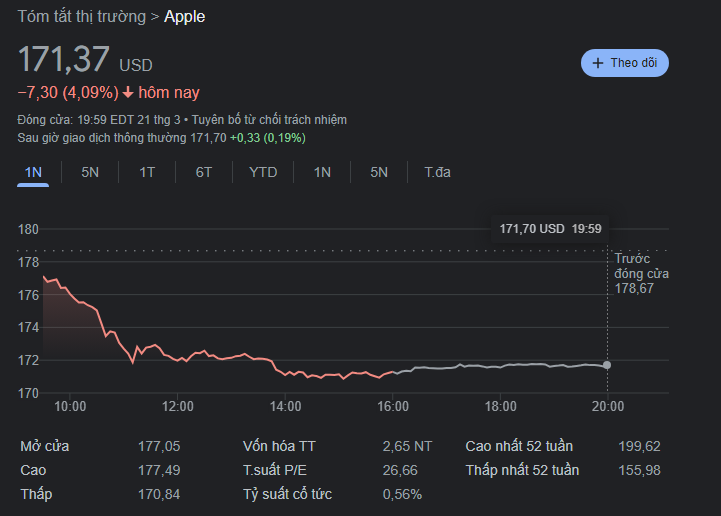Open Tuyên bố từ chối trách nhiệm link

click(269, 120)
